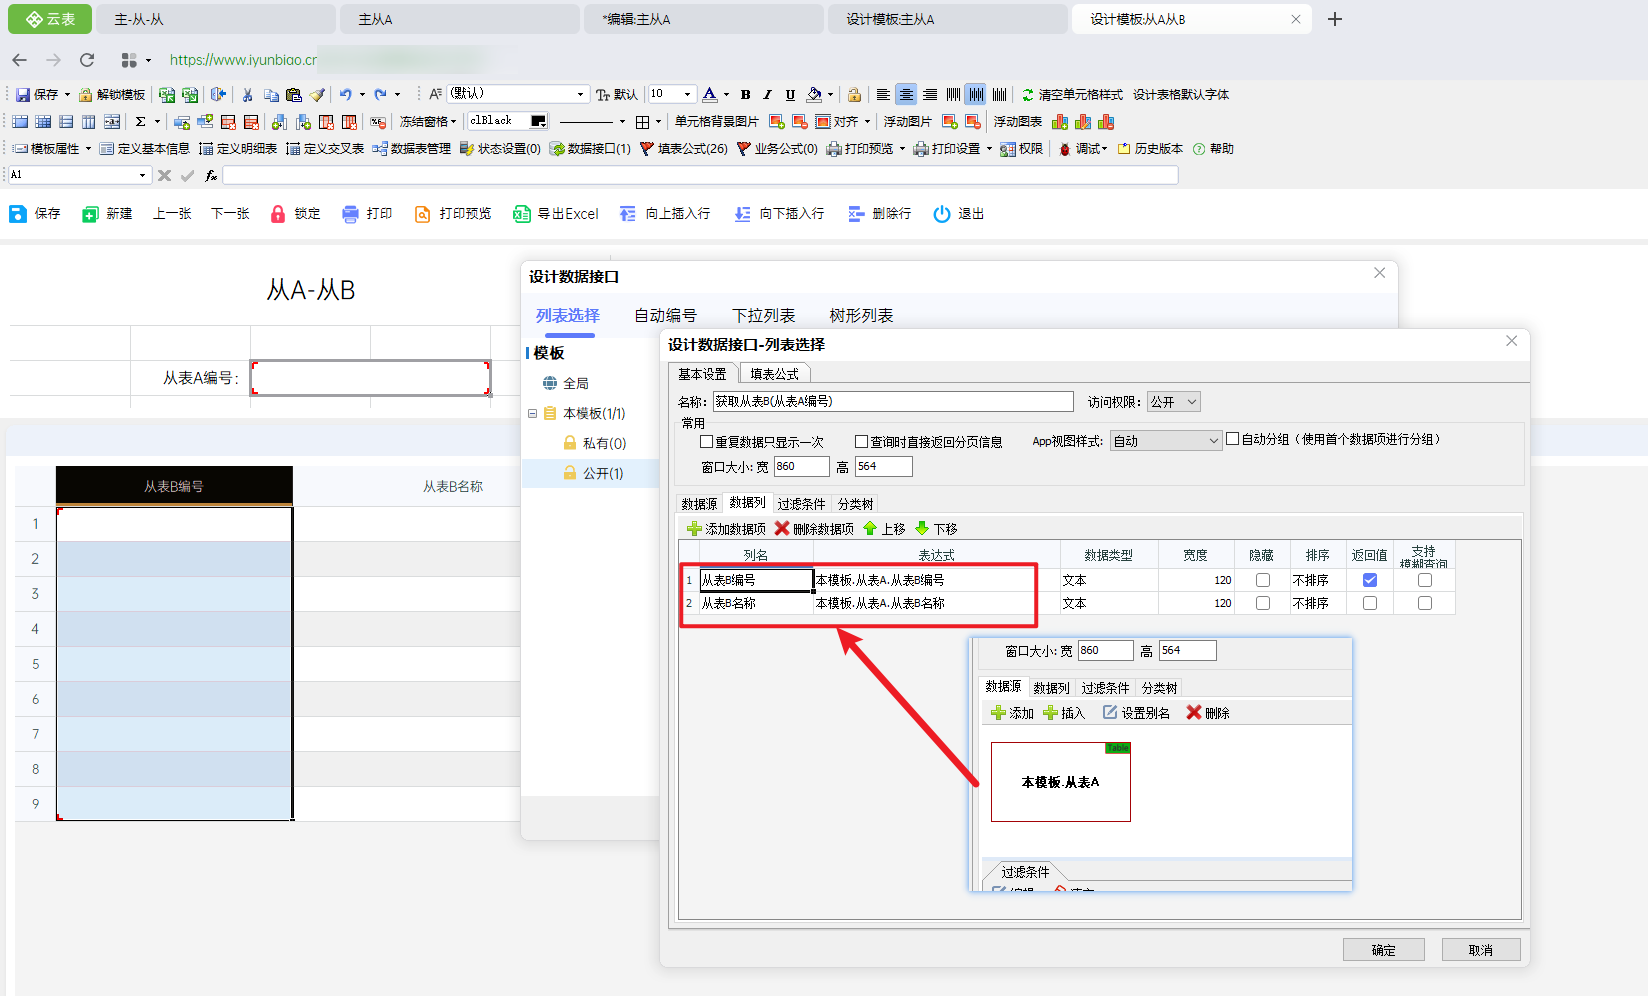Click the undo arrow icon
The height and width of the screenshot is (996, 1648).
[x=345, y=95]
